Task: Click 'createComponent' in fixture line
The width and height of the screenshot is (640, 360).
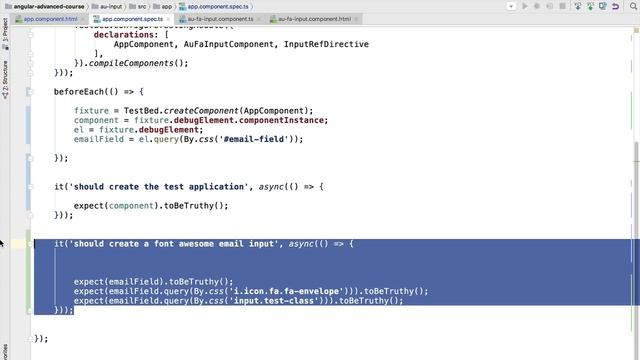Action: click(201, 111)
